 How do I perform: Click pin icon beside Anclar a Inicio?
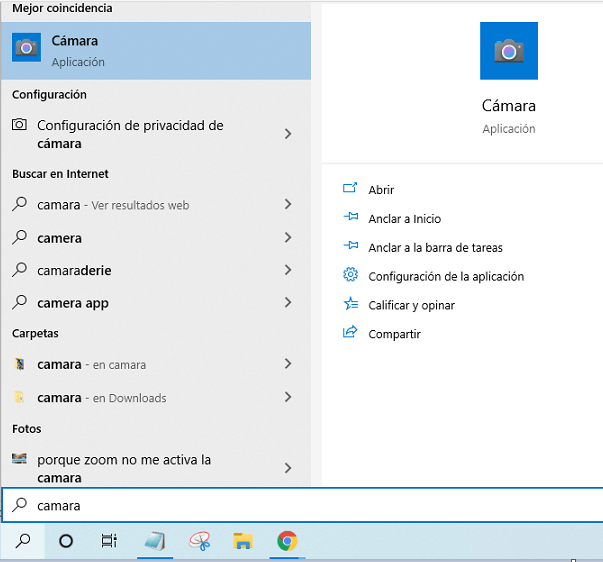[350, 217]
